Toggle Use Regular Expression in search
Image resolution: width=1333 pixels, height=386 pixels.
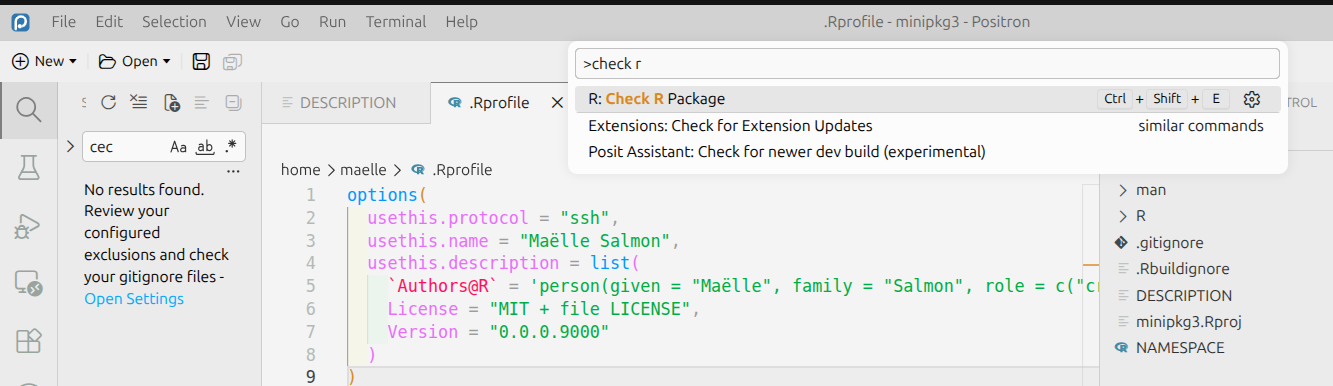(231, 147)
